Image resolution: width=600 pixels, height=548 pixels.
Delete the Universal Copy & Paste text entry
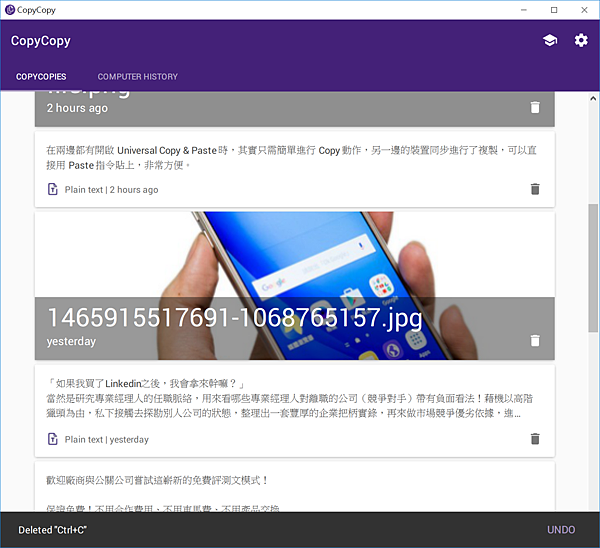535,189
